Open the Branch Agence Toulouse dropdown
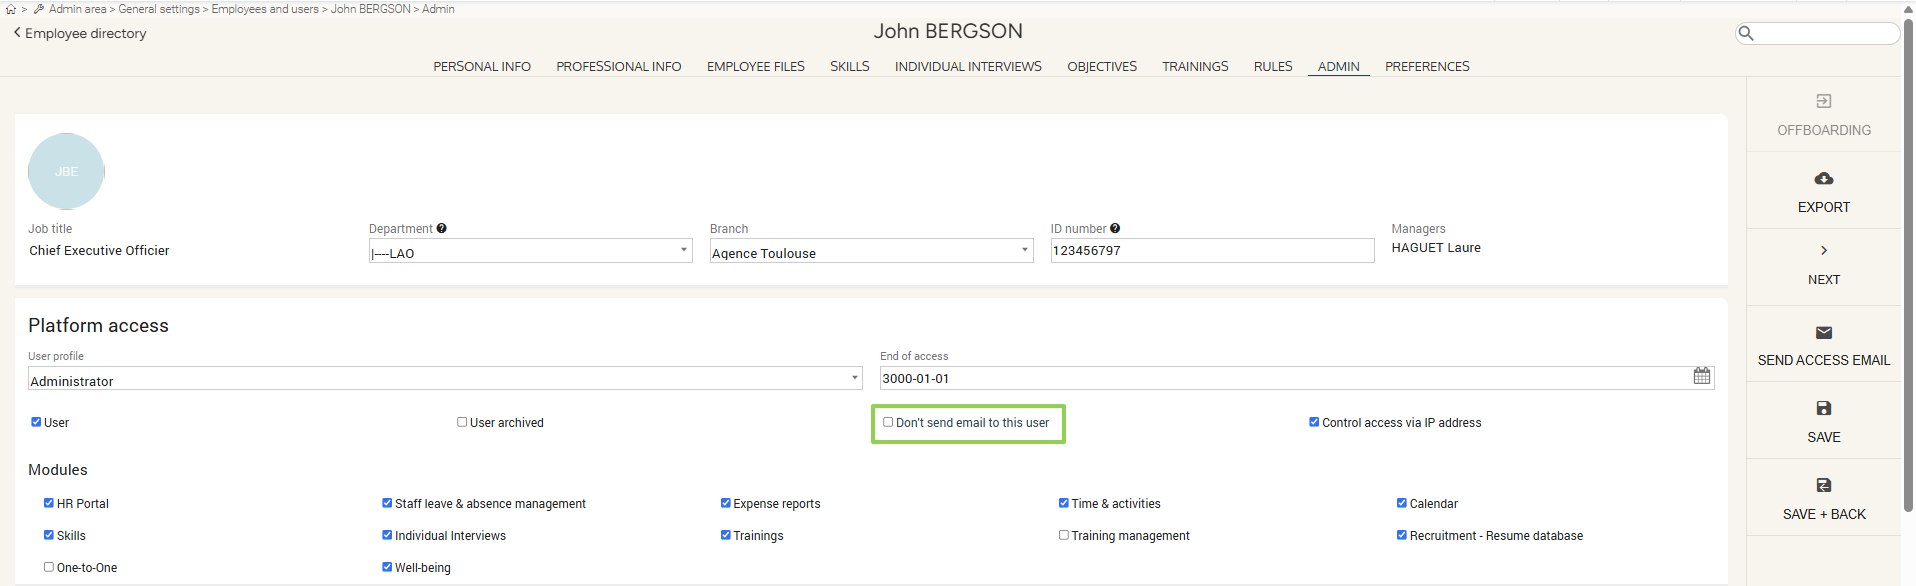This screenshot has width=1916, height=586. pyautogui.click(x=870, y=251)
